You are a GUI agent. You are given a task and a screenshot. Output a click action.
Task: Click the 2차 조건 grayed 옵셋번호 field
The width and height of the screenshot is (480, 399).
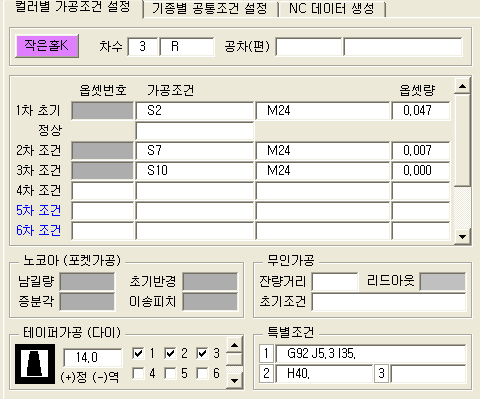103,151
